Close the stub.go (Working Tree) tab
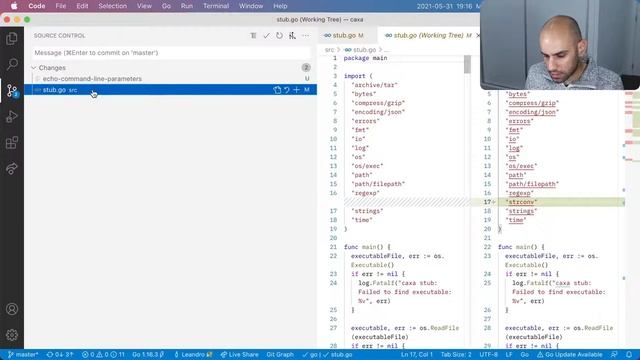This screenshot has width=640, height=360. click(478, 36)
